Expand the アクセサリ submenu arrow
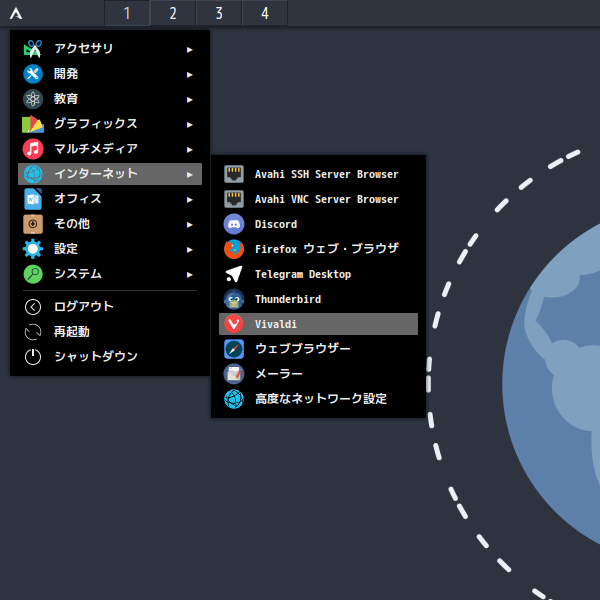This screenshot has width=600, height=600. 190,49
